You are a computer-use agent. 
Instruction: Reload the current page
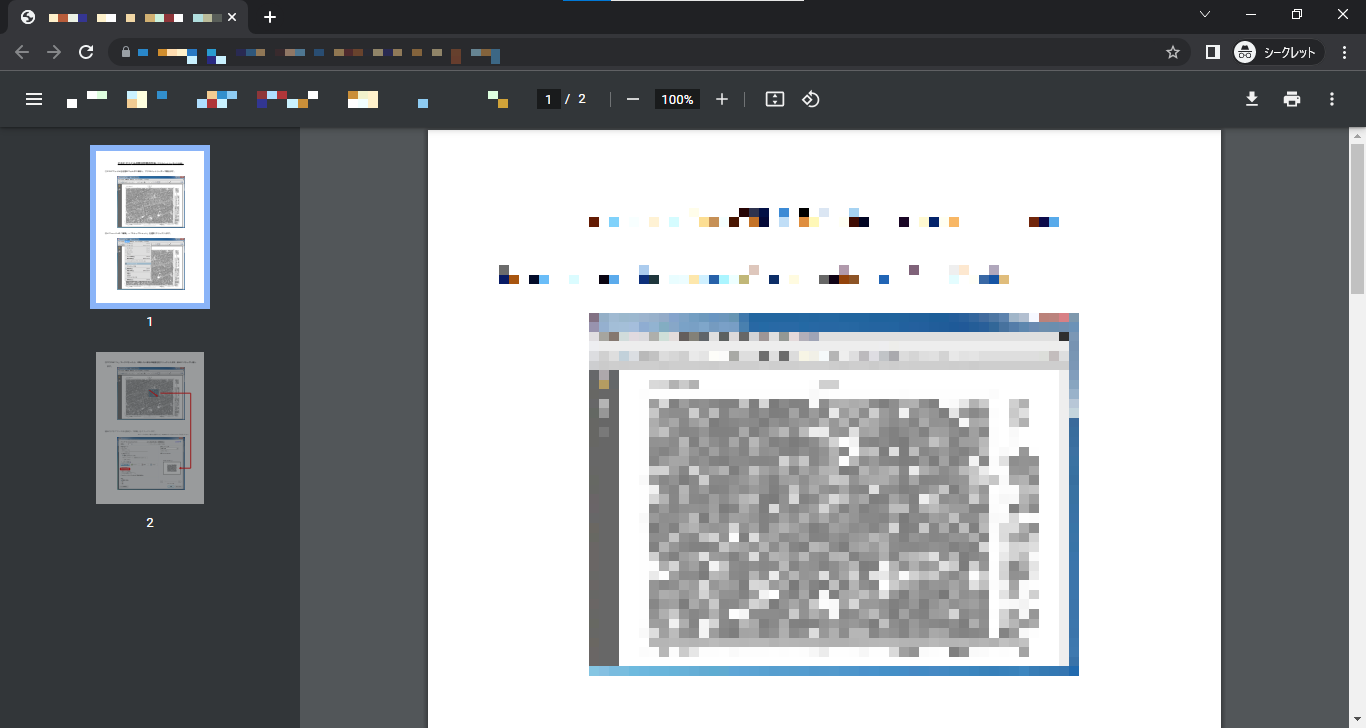[x=86, y=52]
